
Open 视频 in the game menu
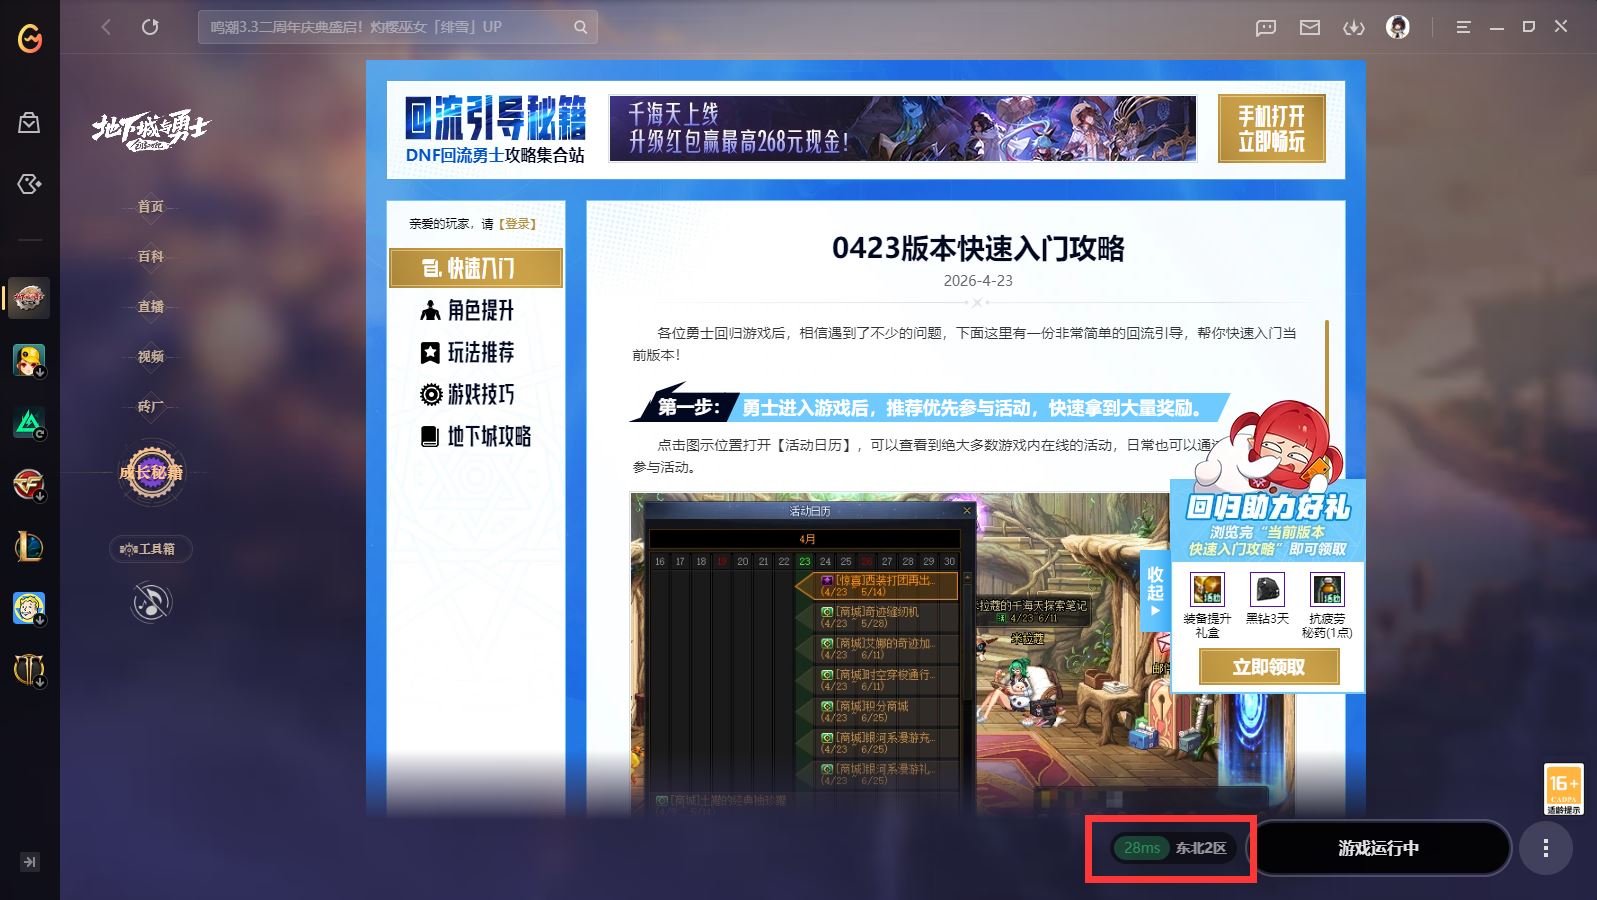click(151, 356)
